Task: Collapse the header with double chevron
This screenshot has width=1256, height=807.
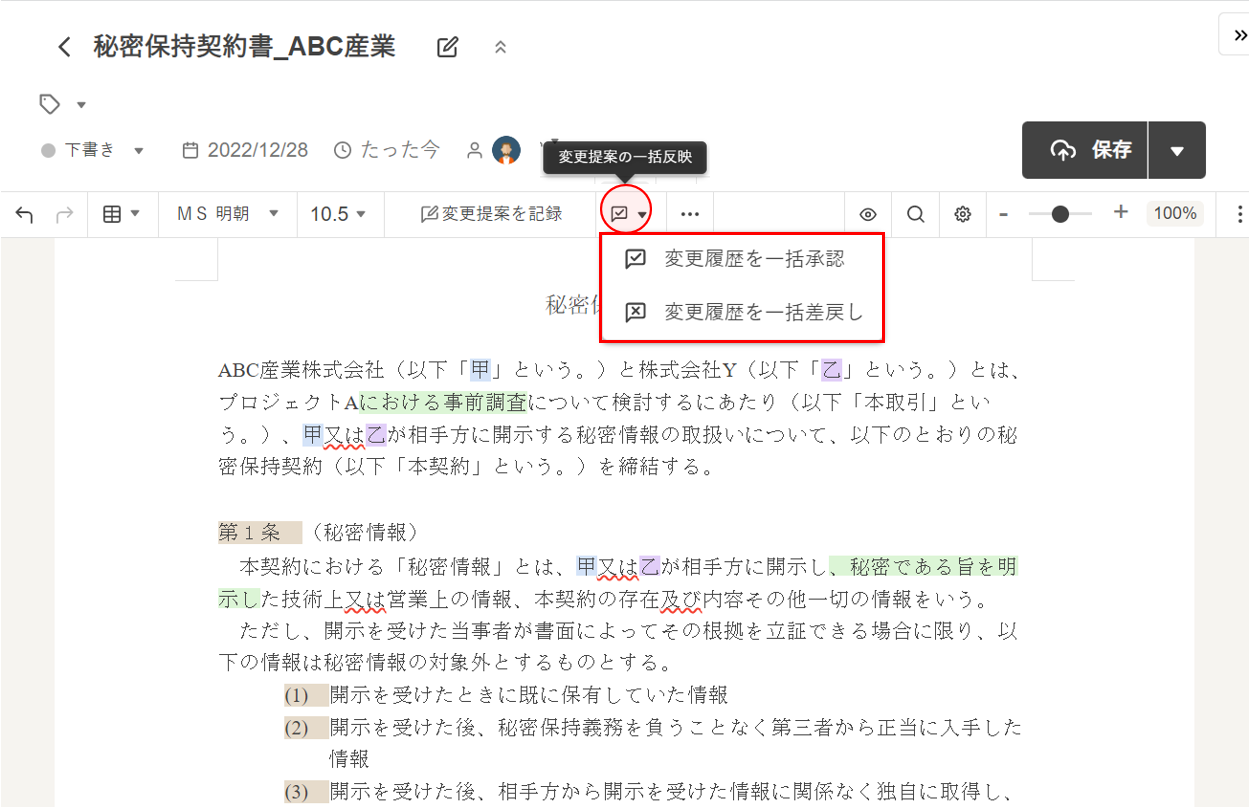Action: (501, 47)
